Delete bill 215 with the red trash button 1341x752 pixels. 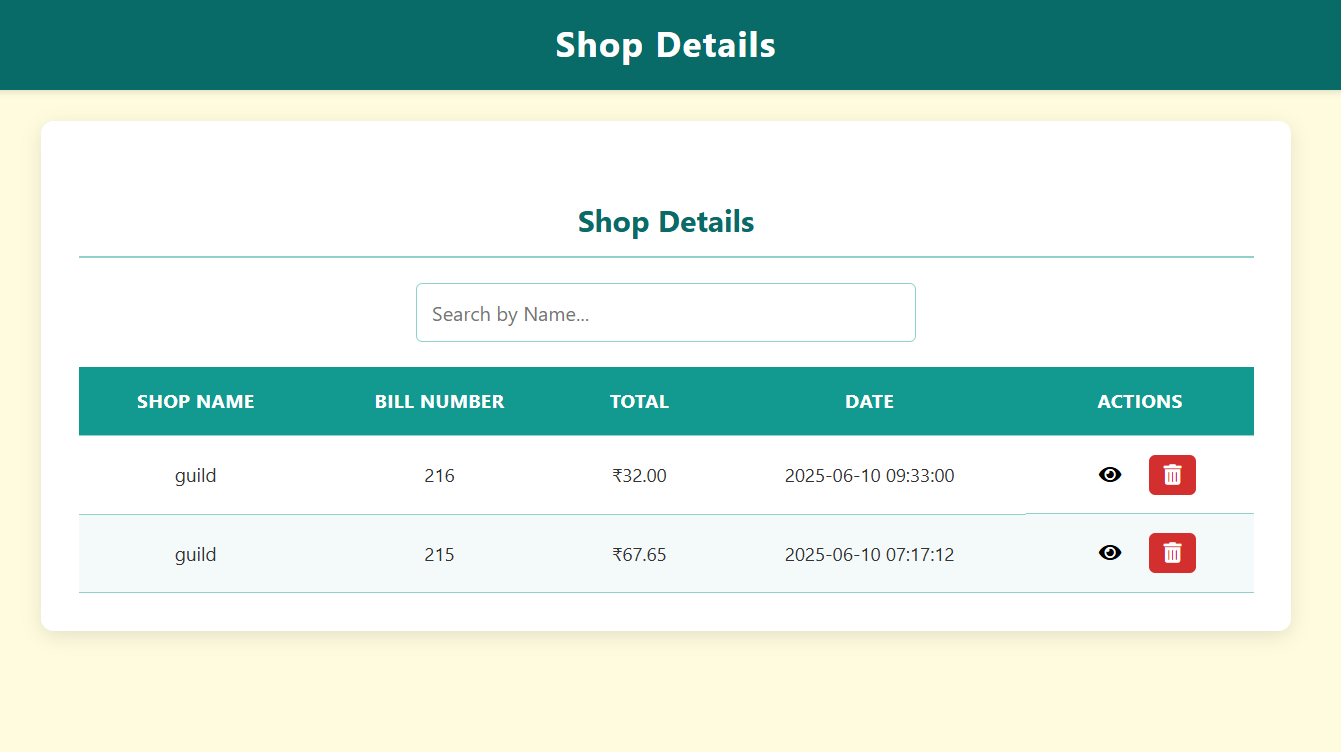[1172, 553]
